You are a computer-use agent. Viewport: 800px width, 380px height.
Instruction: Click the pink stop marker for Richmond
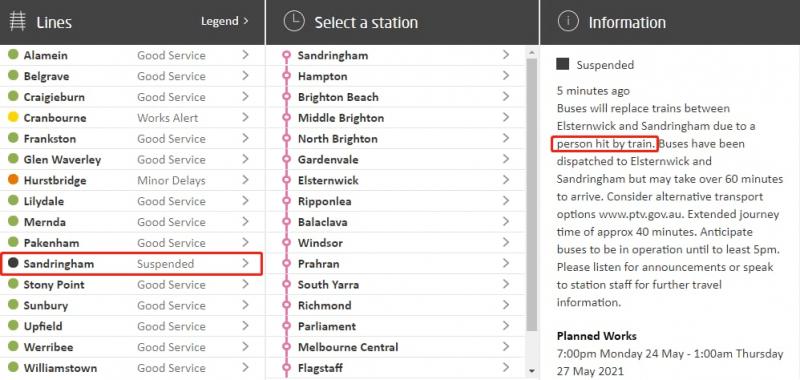[286, 306]
